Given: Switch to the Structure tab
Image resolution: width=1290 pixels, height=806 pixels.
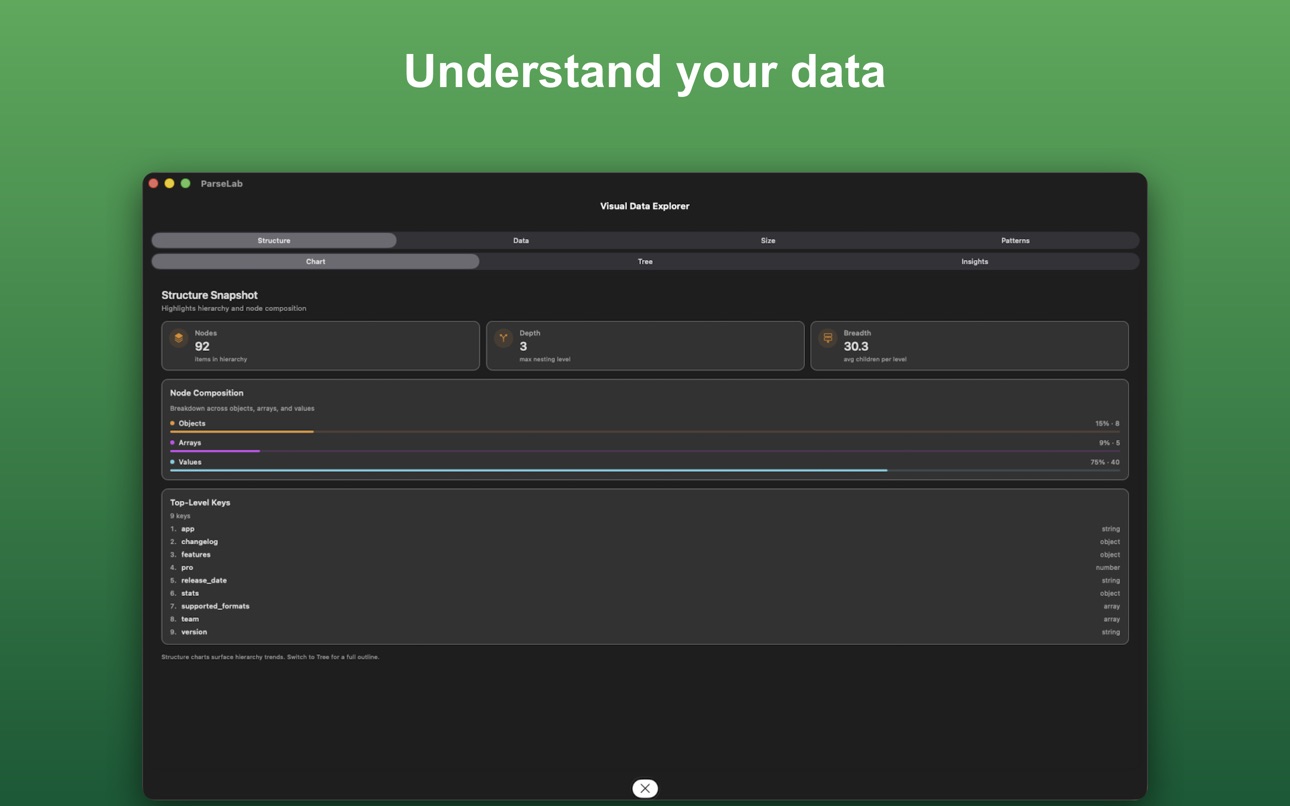Looking at the screenshot, I should pyautogui.click(x=274, y=241).
